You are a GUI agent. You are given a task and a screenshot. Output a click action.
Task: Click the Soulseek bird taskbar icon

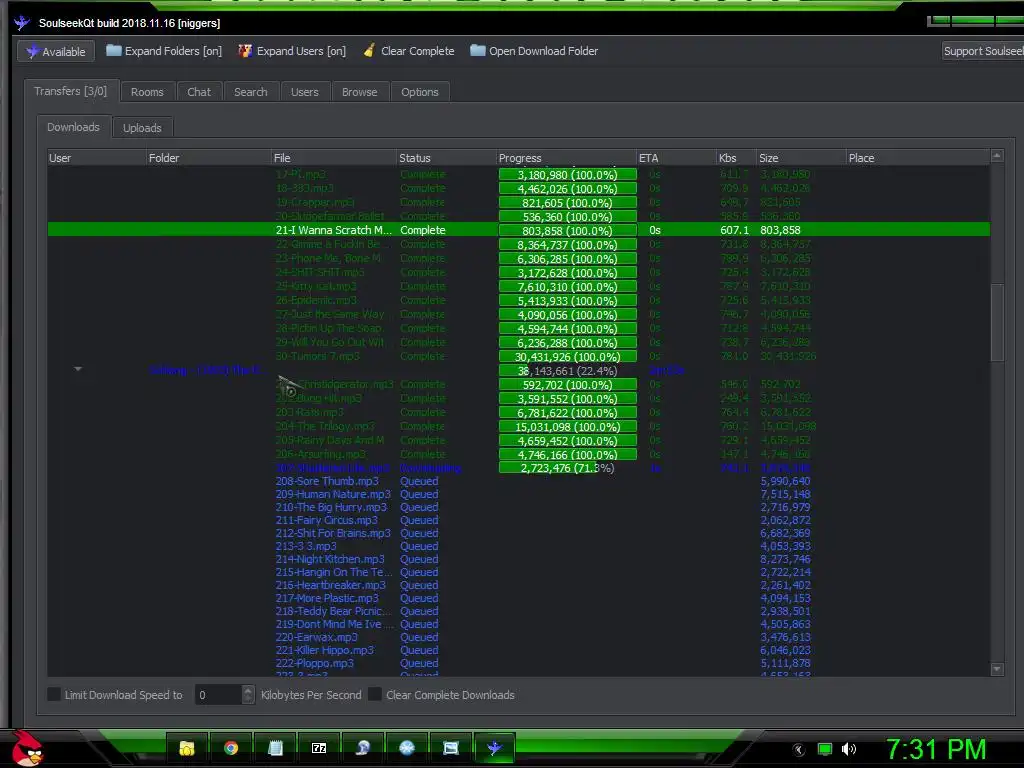pos(495,748)
